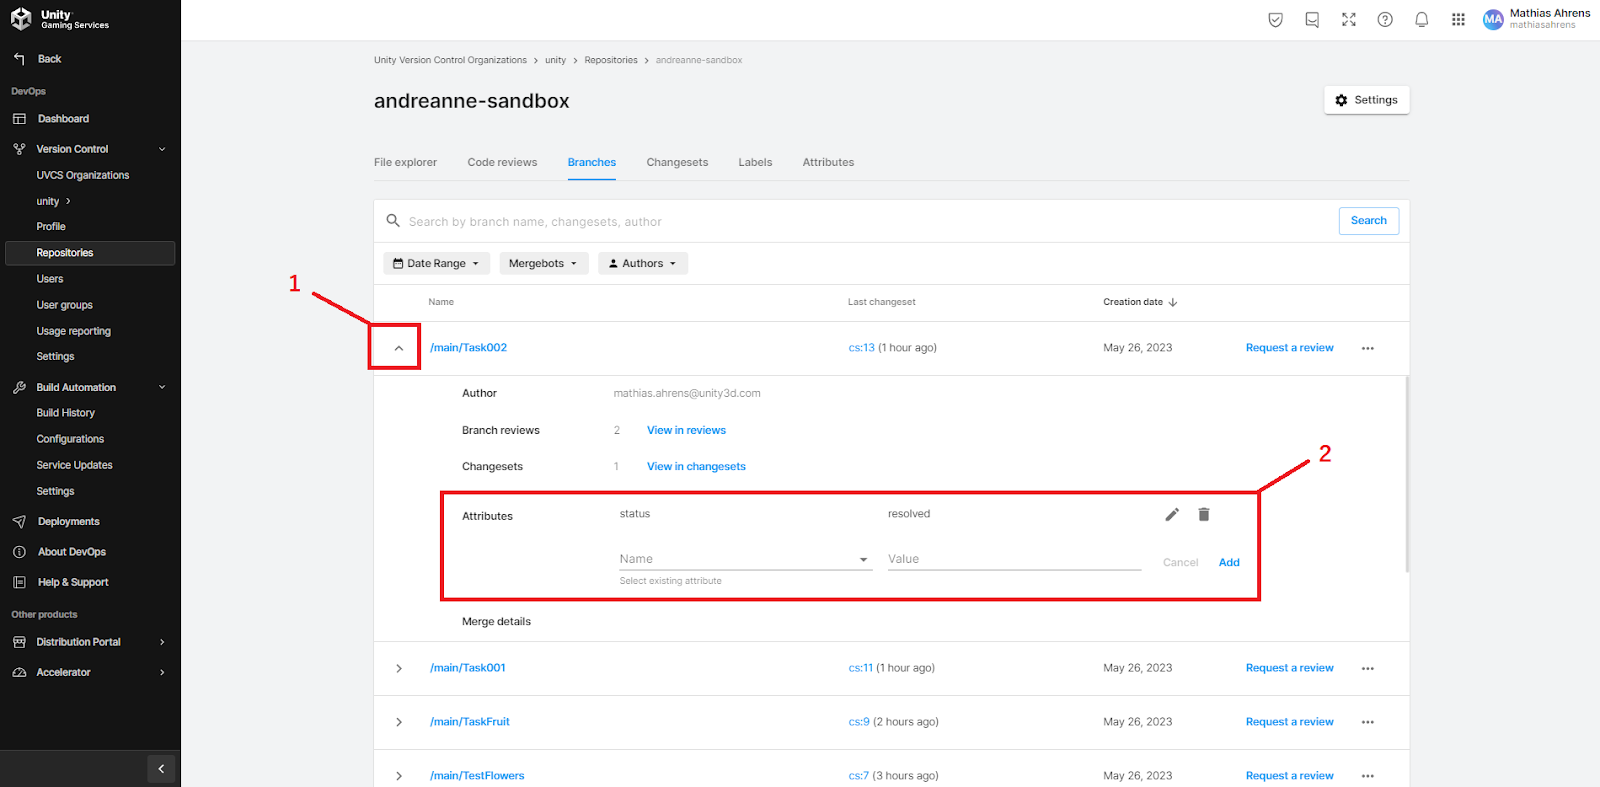Click the shield icon in top bar
This screenshot has height=787, width=1600.
point(1275,20)
